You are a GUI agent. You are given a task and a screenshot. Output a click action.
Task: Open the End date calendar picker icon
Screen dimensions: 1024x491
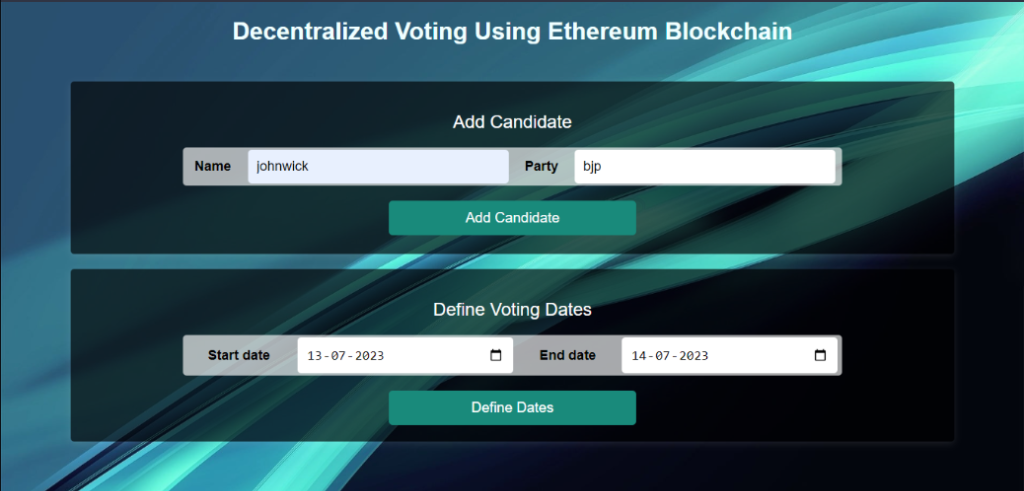(x=820, y=355)
